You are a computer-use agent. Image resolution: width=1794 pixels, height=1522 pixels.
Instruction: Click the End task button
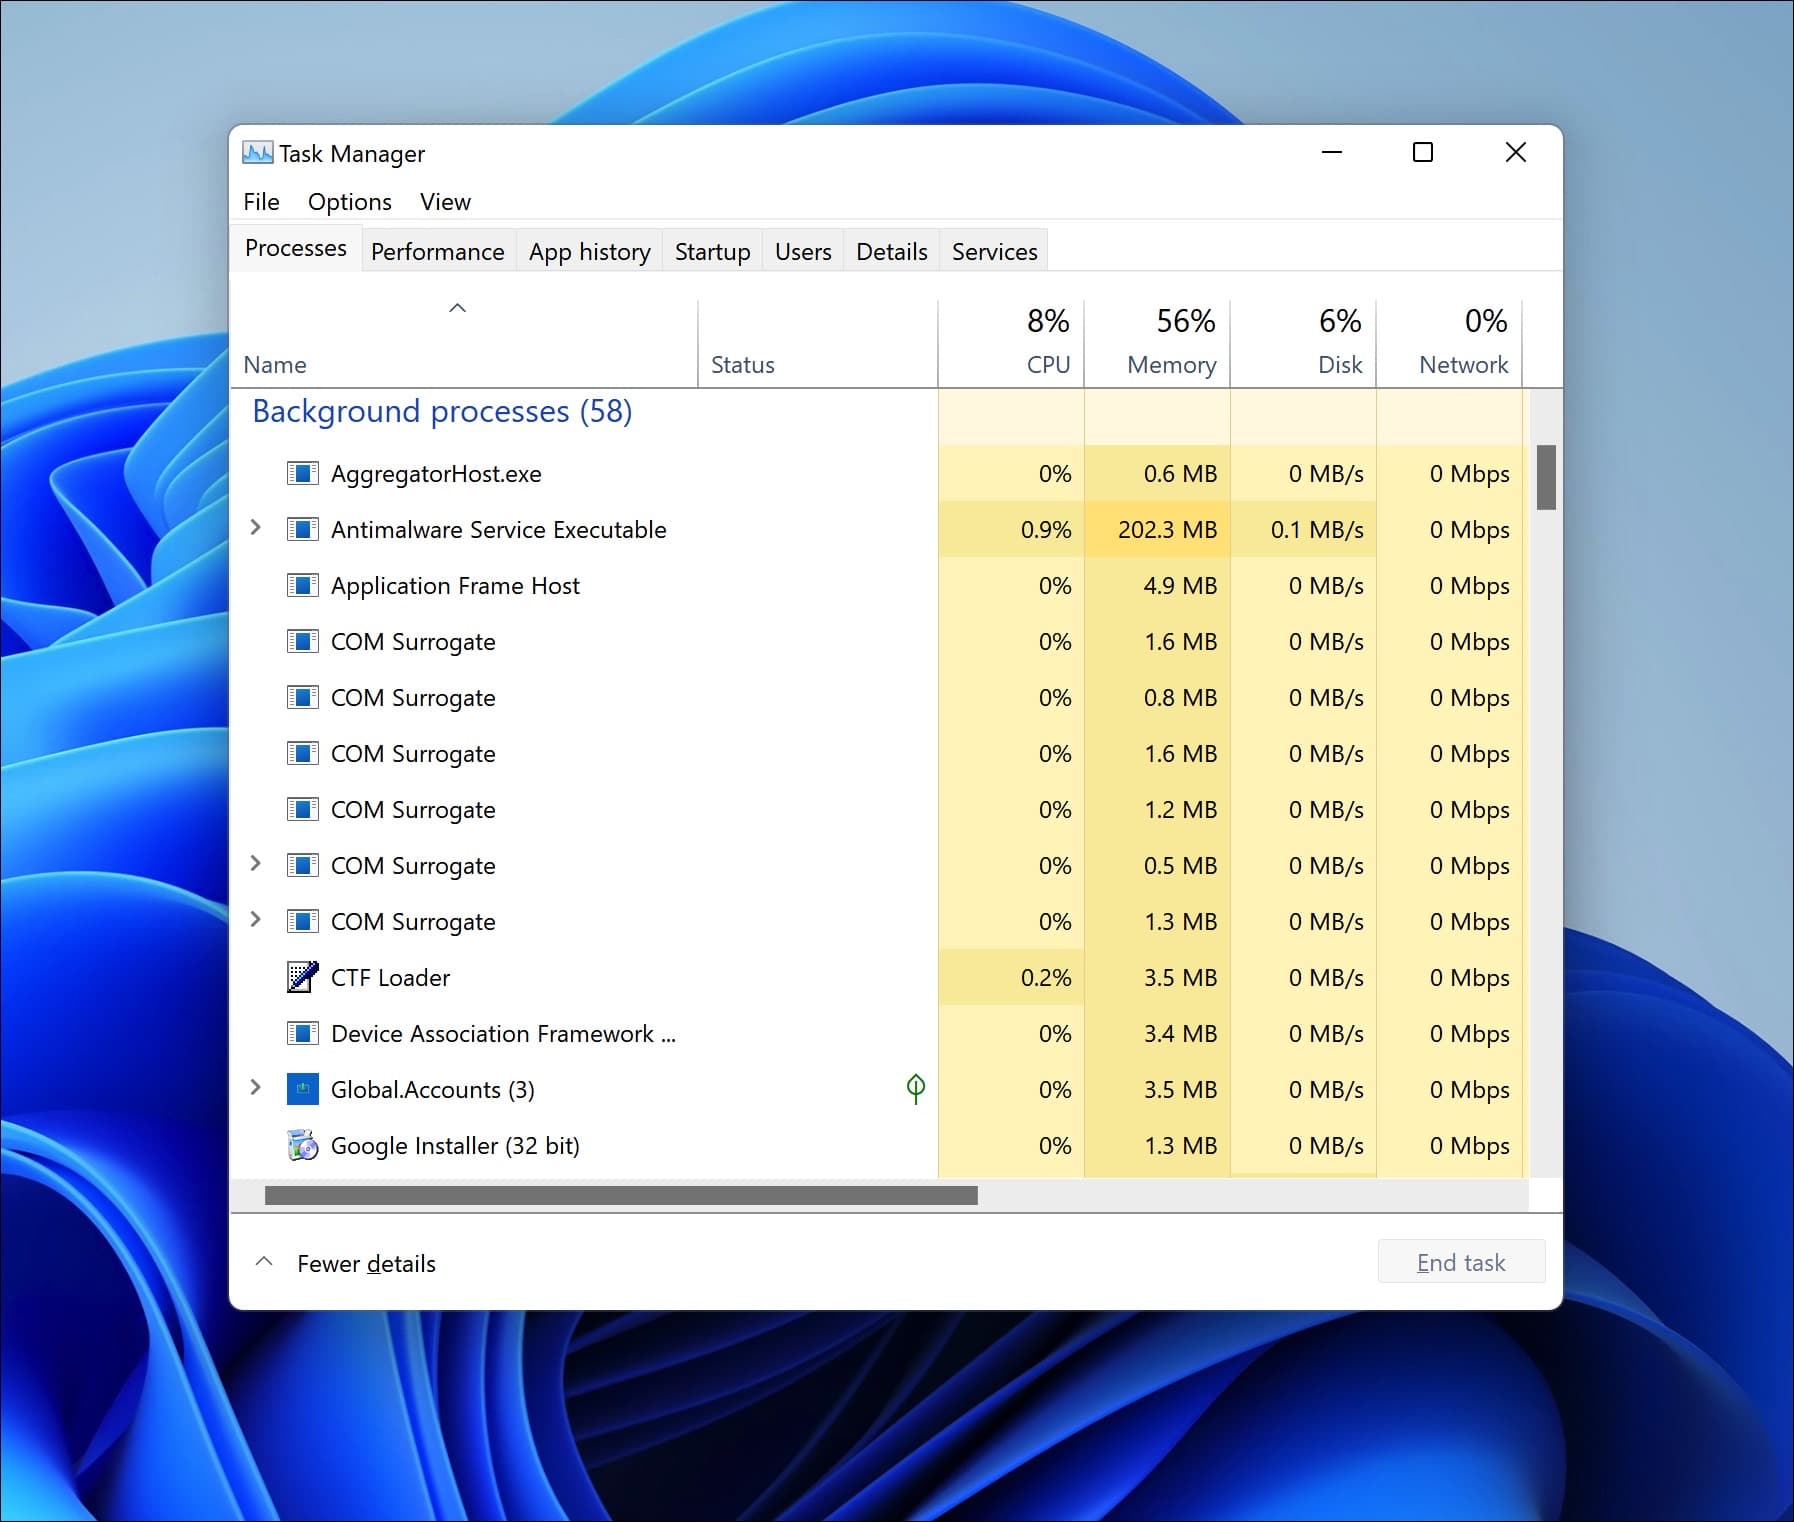click(1461, 1261)
